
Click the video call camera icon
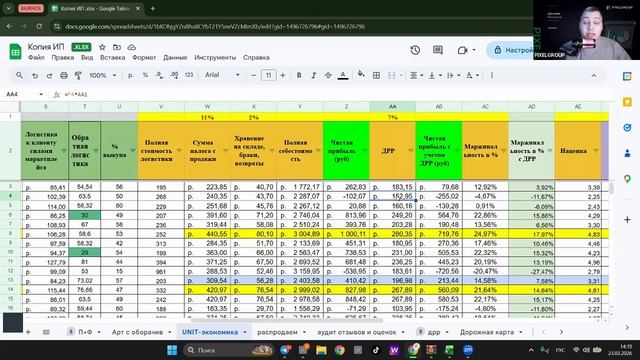click(462, 50)
